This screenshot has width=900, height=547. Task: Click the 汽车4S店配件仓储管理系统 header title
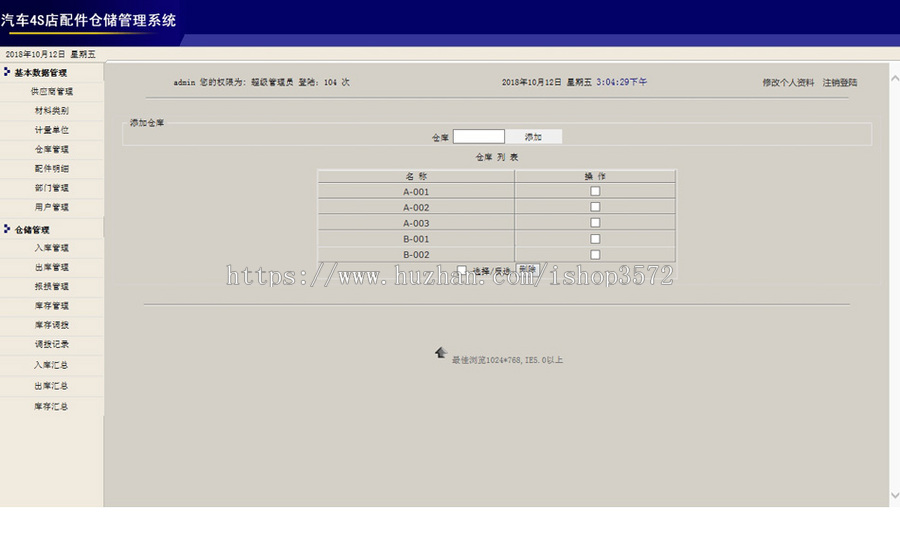[88, 21]
